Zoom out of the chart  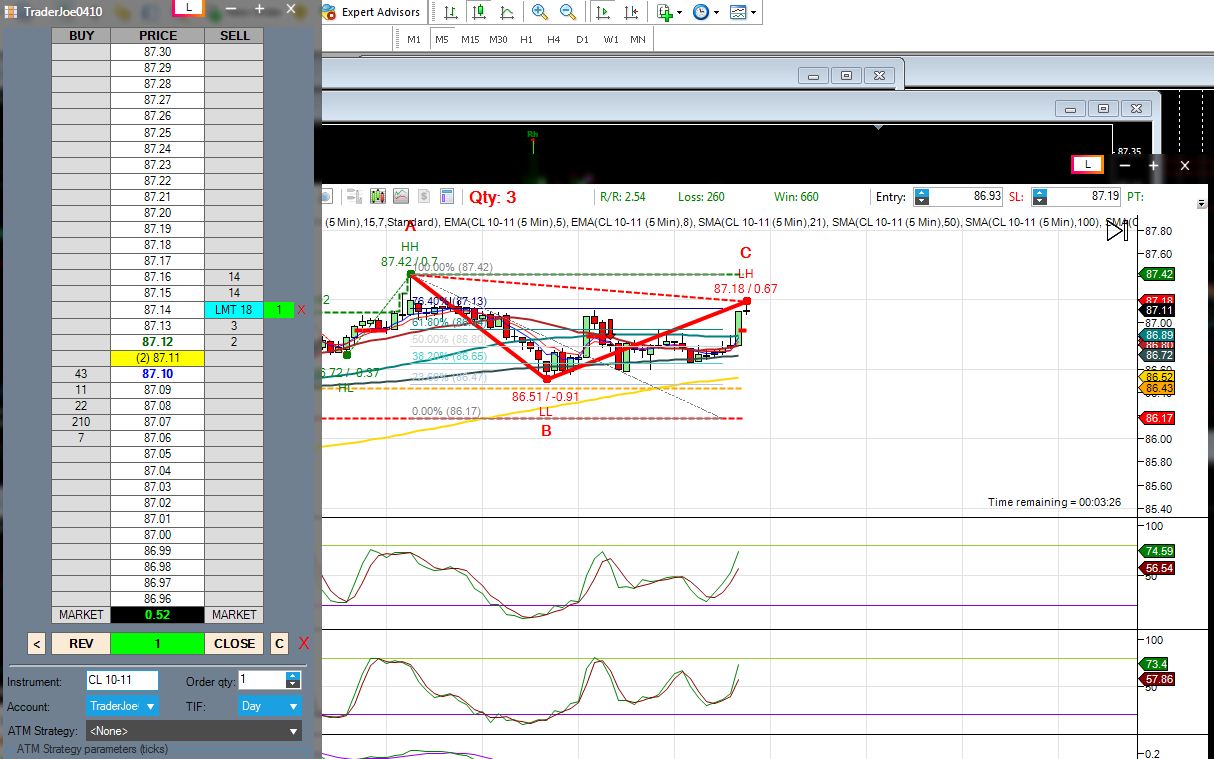tap(568, 12)
